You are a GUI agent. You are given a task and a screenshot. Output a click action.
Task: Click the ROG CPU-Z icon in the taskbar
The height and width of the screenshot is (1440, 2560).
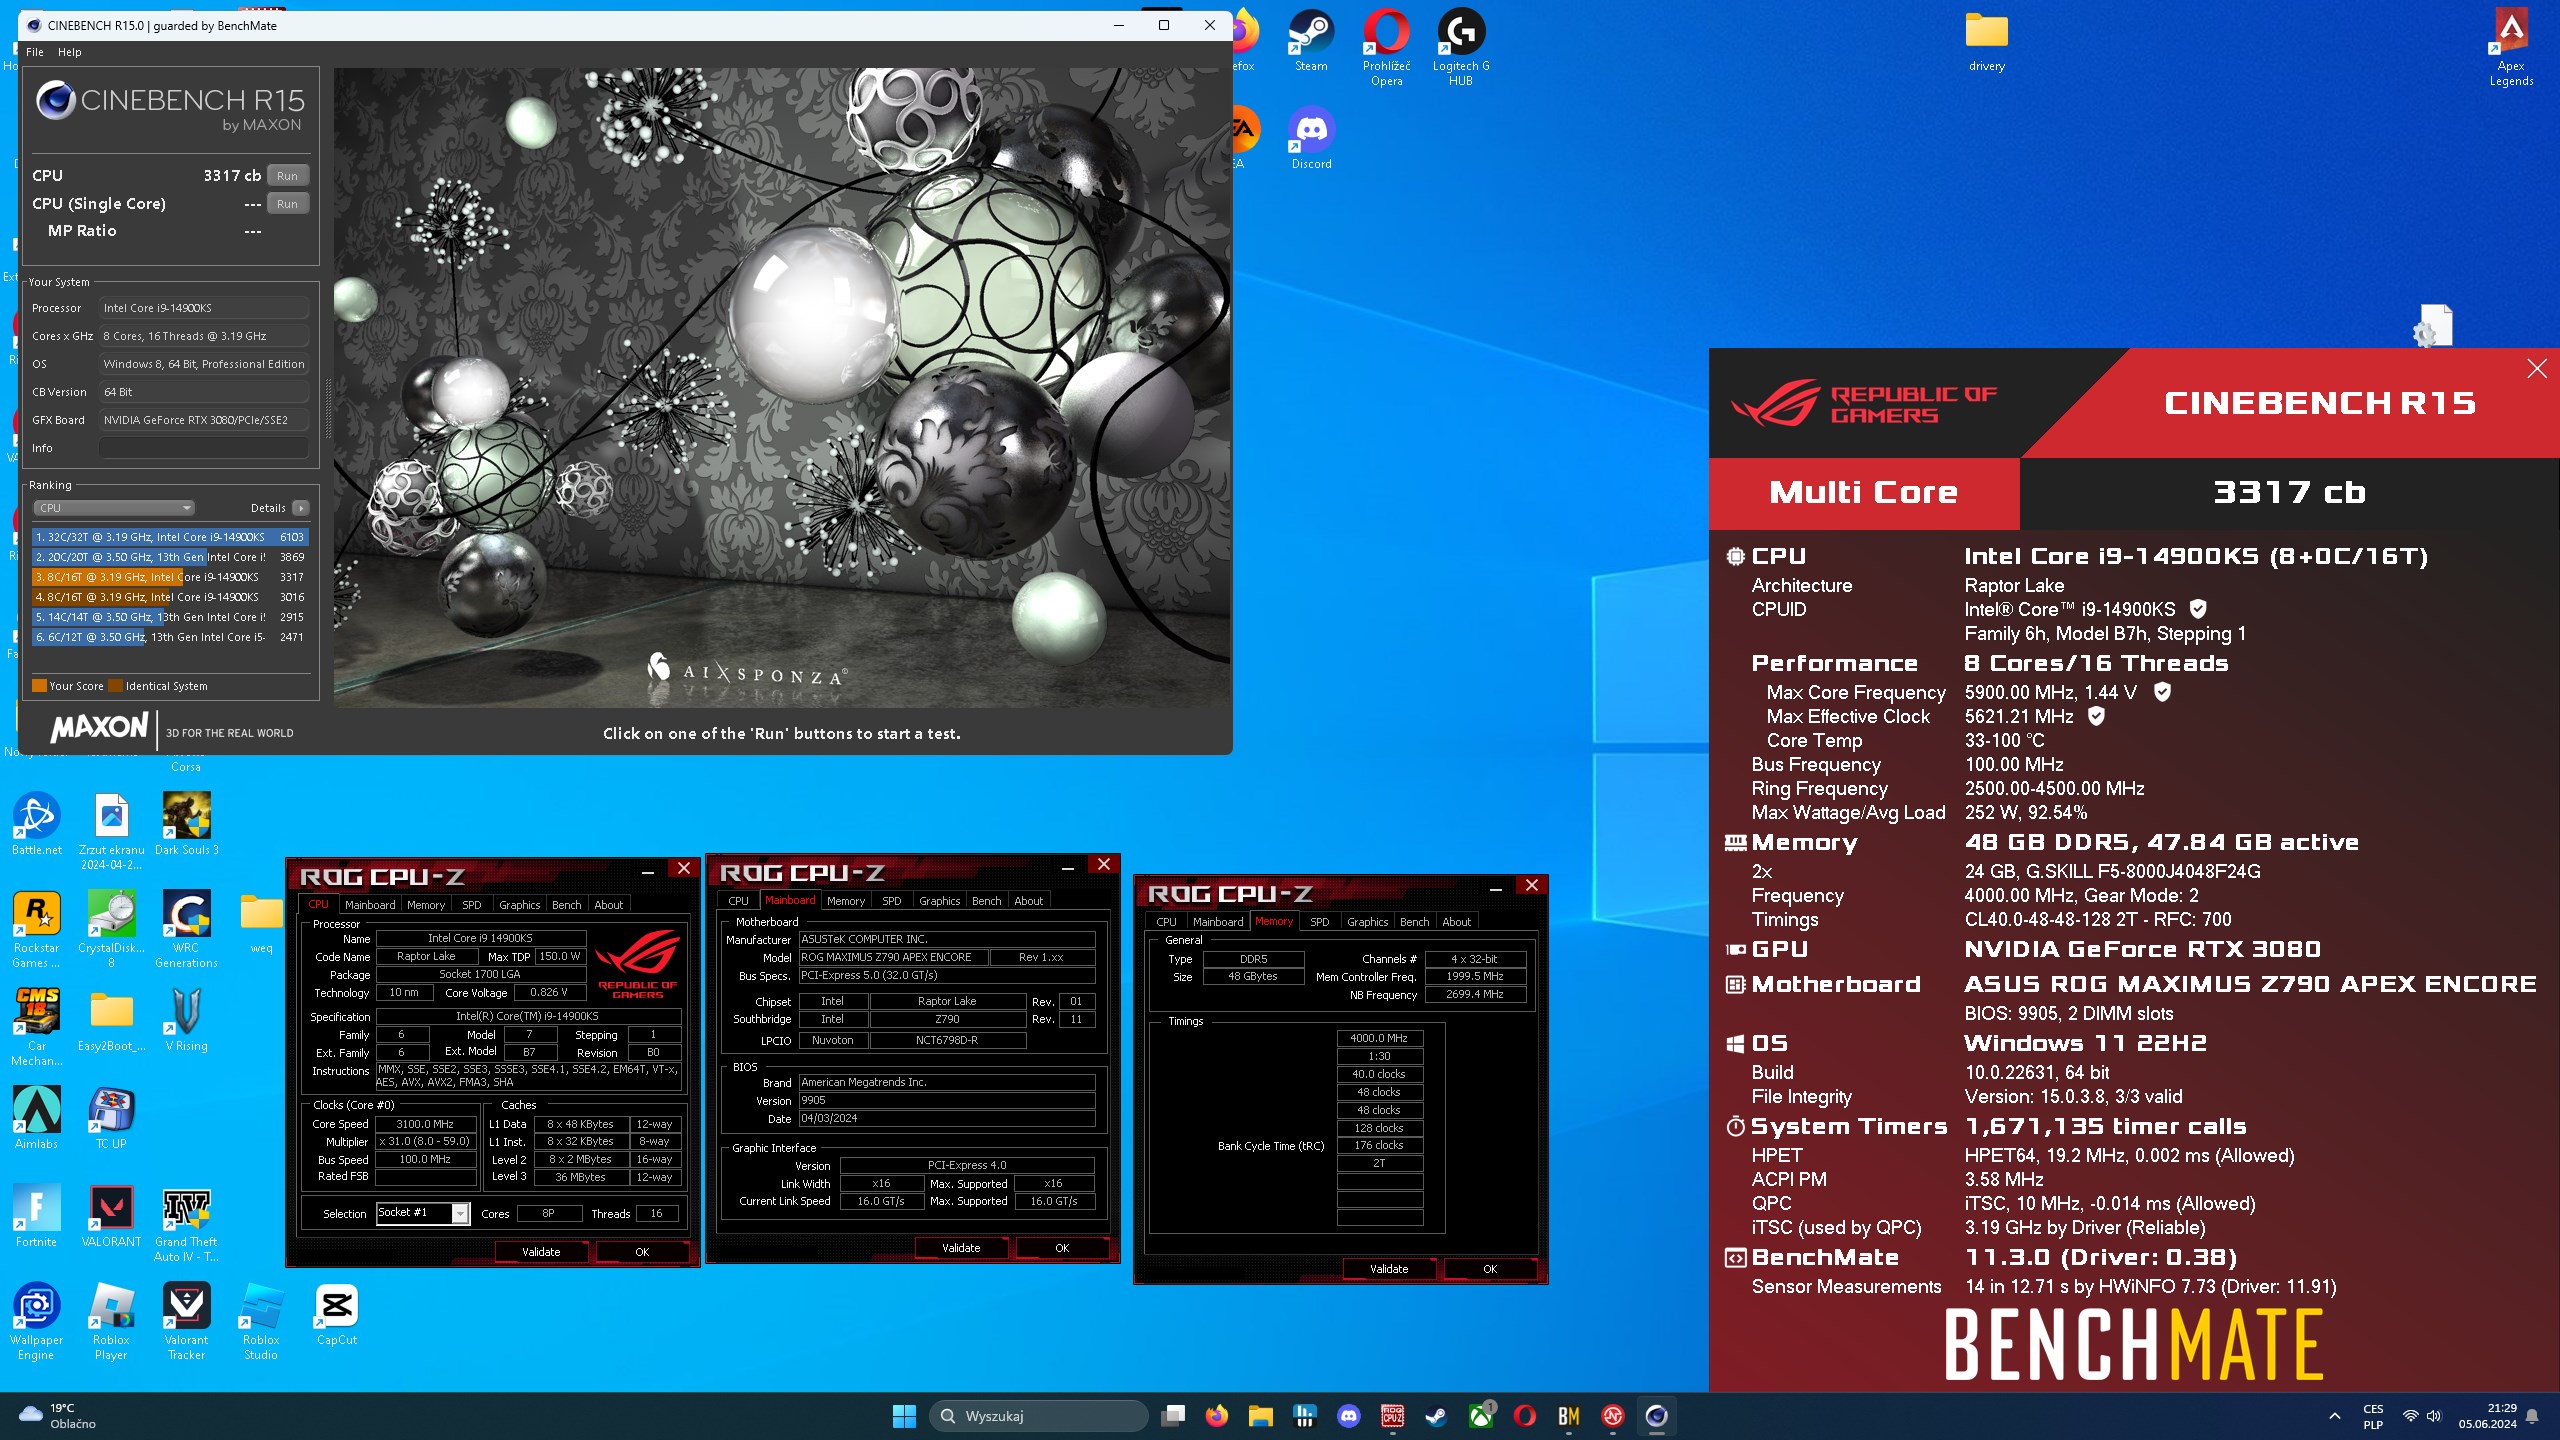(x=1393, y=1416)
